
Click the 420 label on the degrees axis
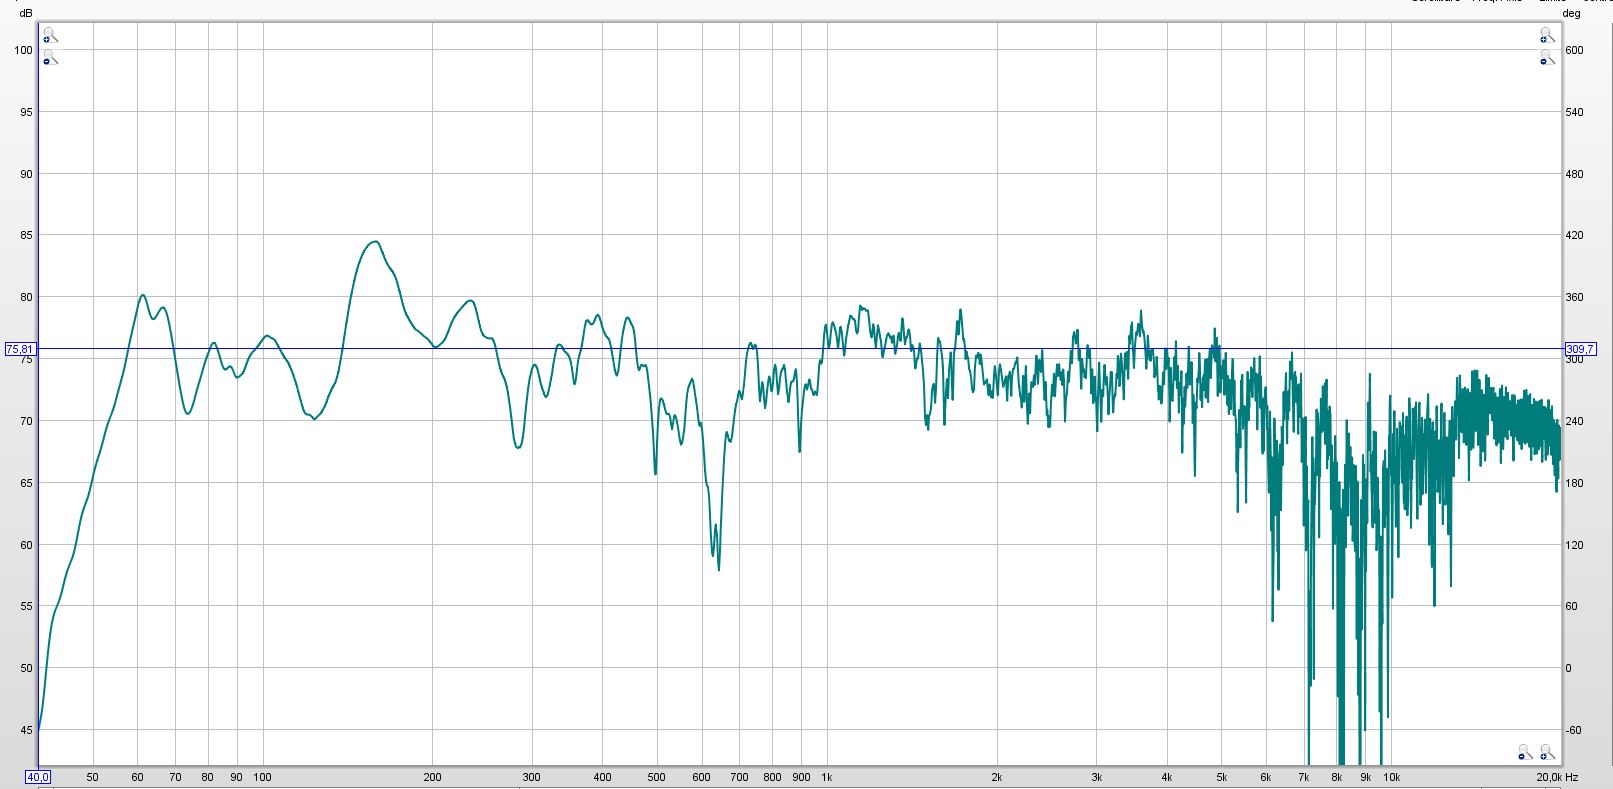point(1574,236)
